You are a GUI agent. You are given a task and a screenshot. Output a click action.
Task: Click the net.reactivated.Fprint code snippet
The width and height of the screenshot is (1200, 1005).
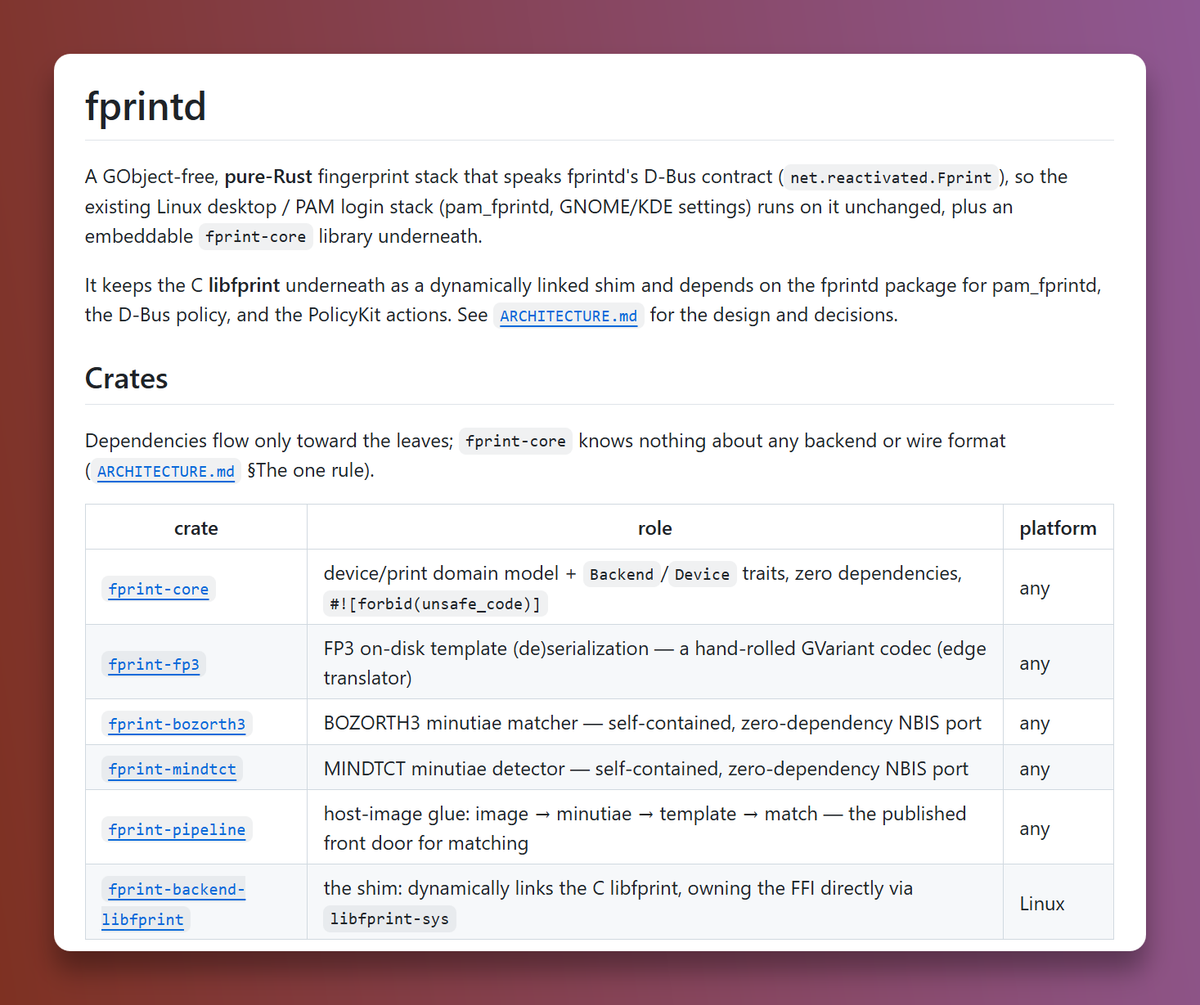pos(891,178)
